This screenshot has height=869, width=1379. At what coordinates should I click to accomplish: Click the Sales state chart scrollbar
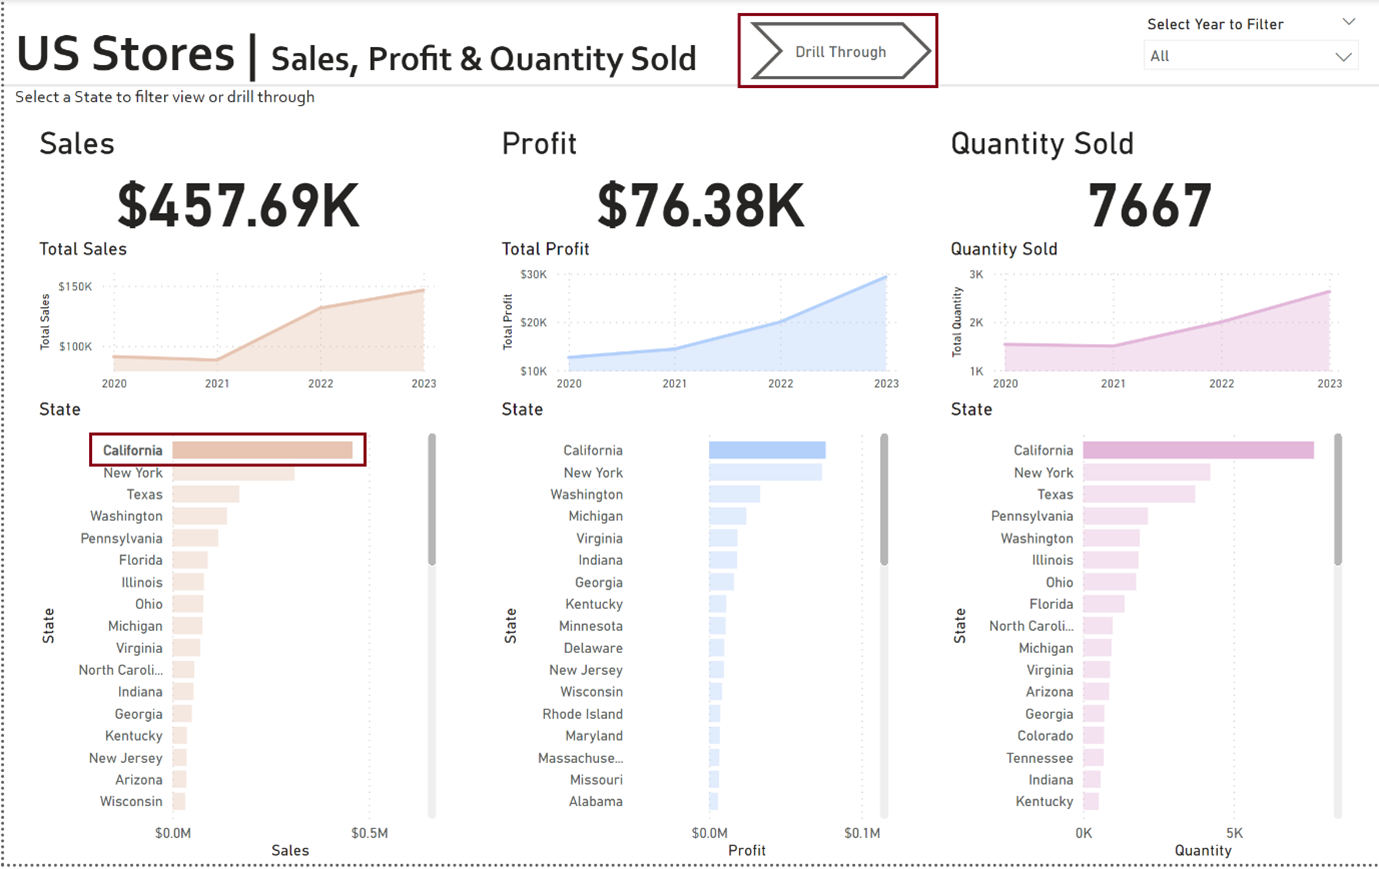(432, 500)
